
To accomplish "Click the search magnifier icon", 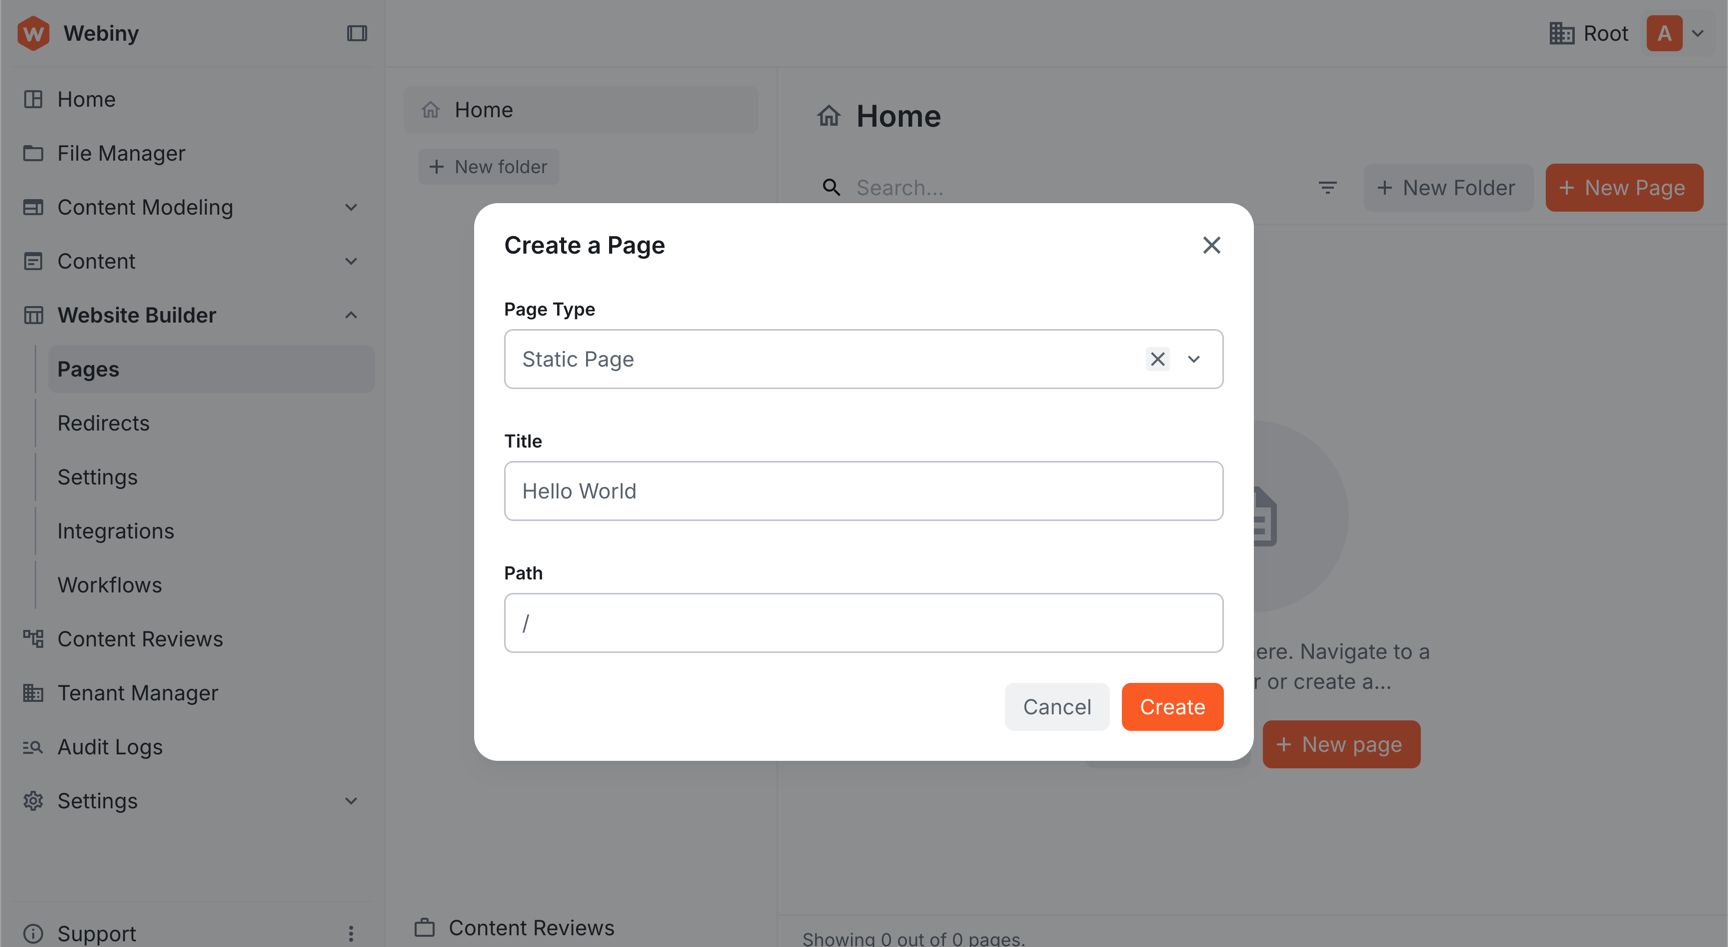I will (831, 187).
